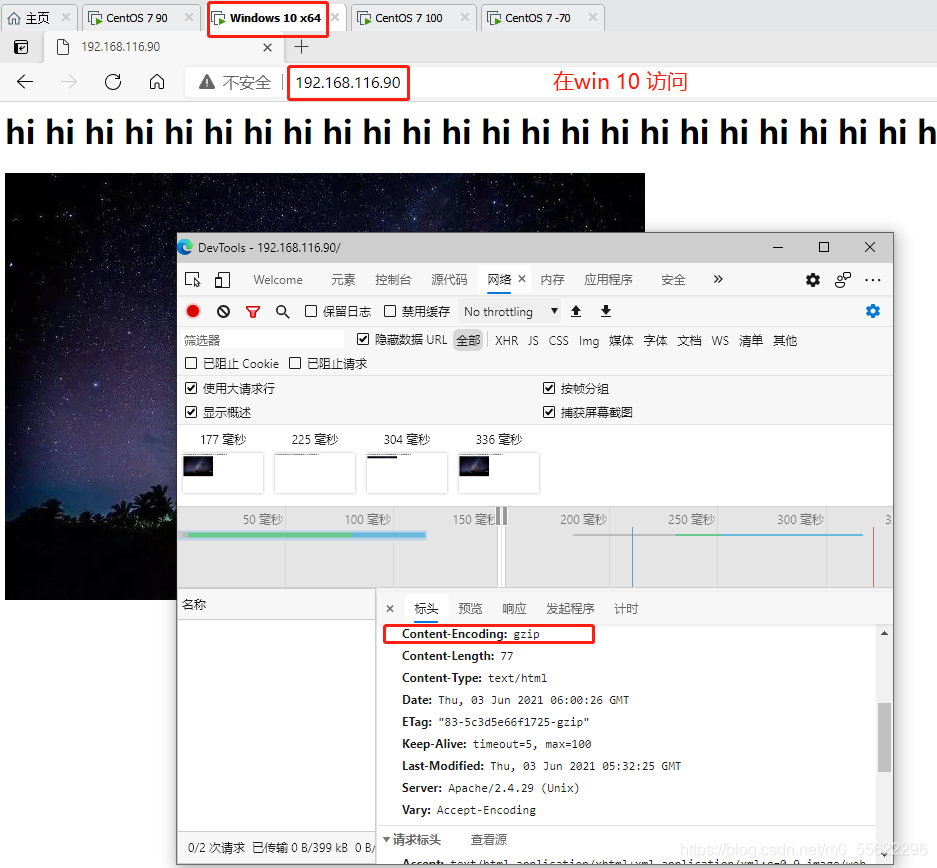937x868 pixels.
Task: Open tab actions menu icon at far left
Action: point(21,47)
